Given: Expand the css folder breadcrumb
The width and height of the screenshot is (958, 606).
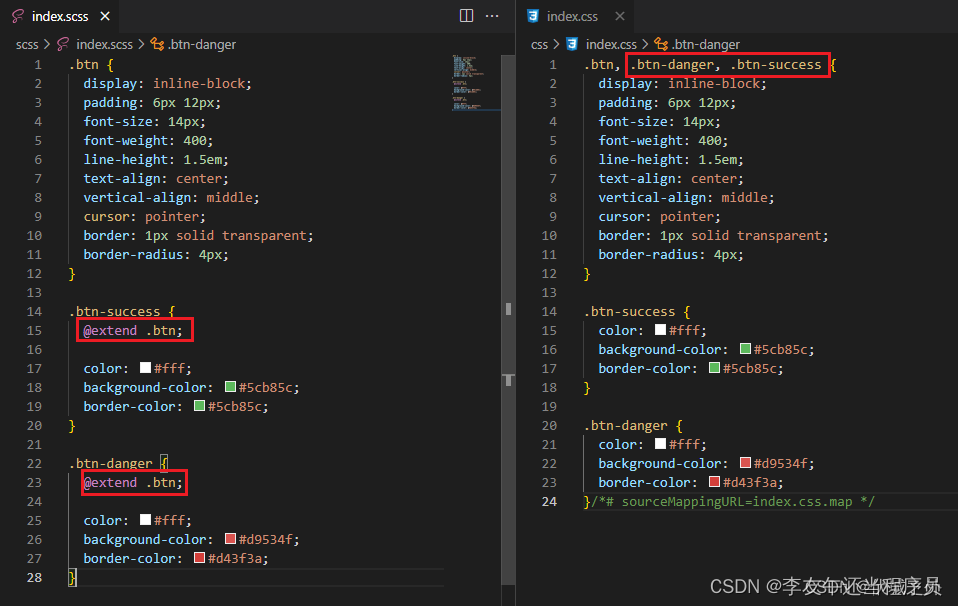Looking at the screenshot, I should tap(538, 44).
